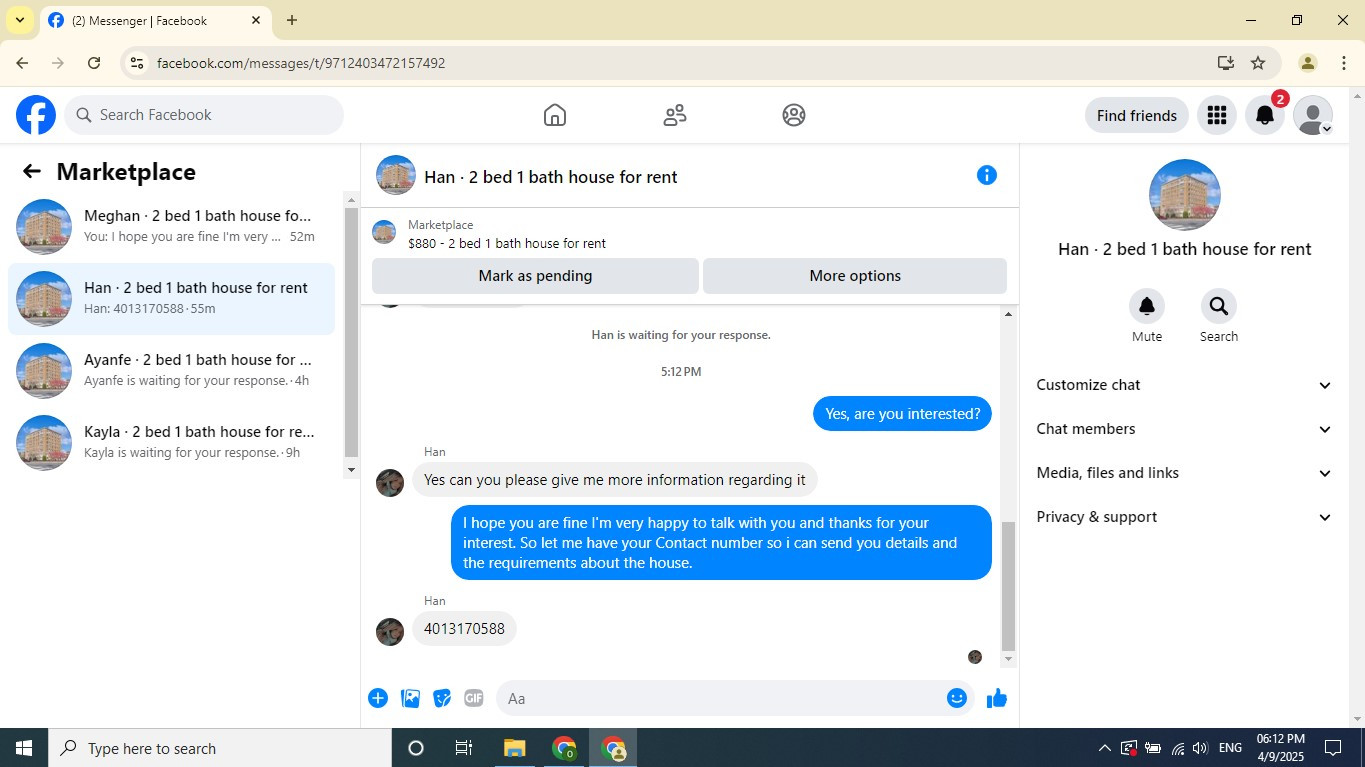The image size is (1365, 767).
Task: Select Han's conversation in list
Action: (172, 299)
